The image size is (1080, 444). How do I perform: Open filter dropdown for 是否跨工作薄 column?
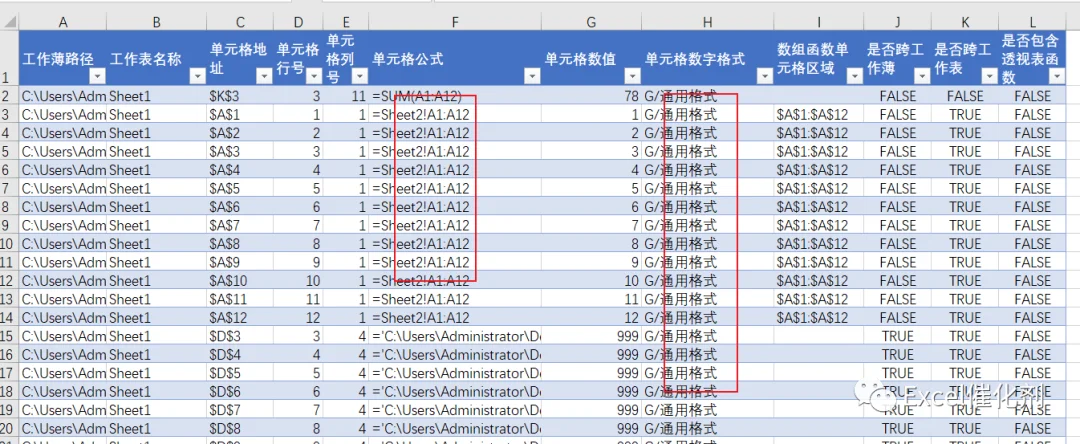[x=922, y=76]
